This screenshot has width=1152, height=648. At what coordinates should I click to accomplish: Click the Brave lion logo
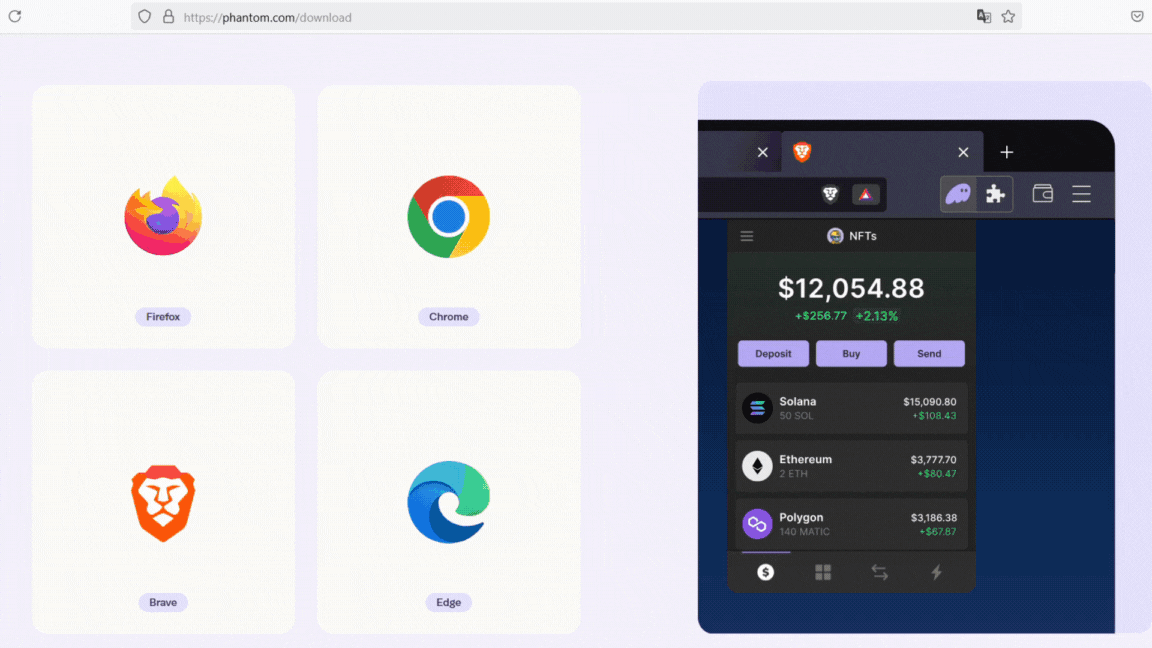(163, 503)
